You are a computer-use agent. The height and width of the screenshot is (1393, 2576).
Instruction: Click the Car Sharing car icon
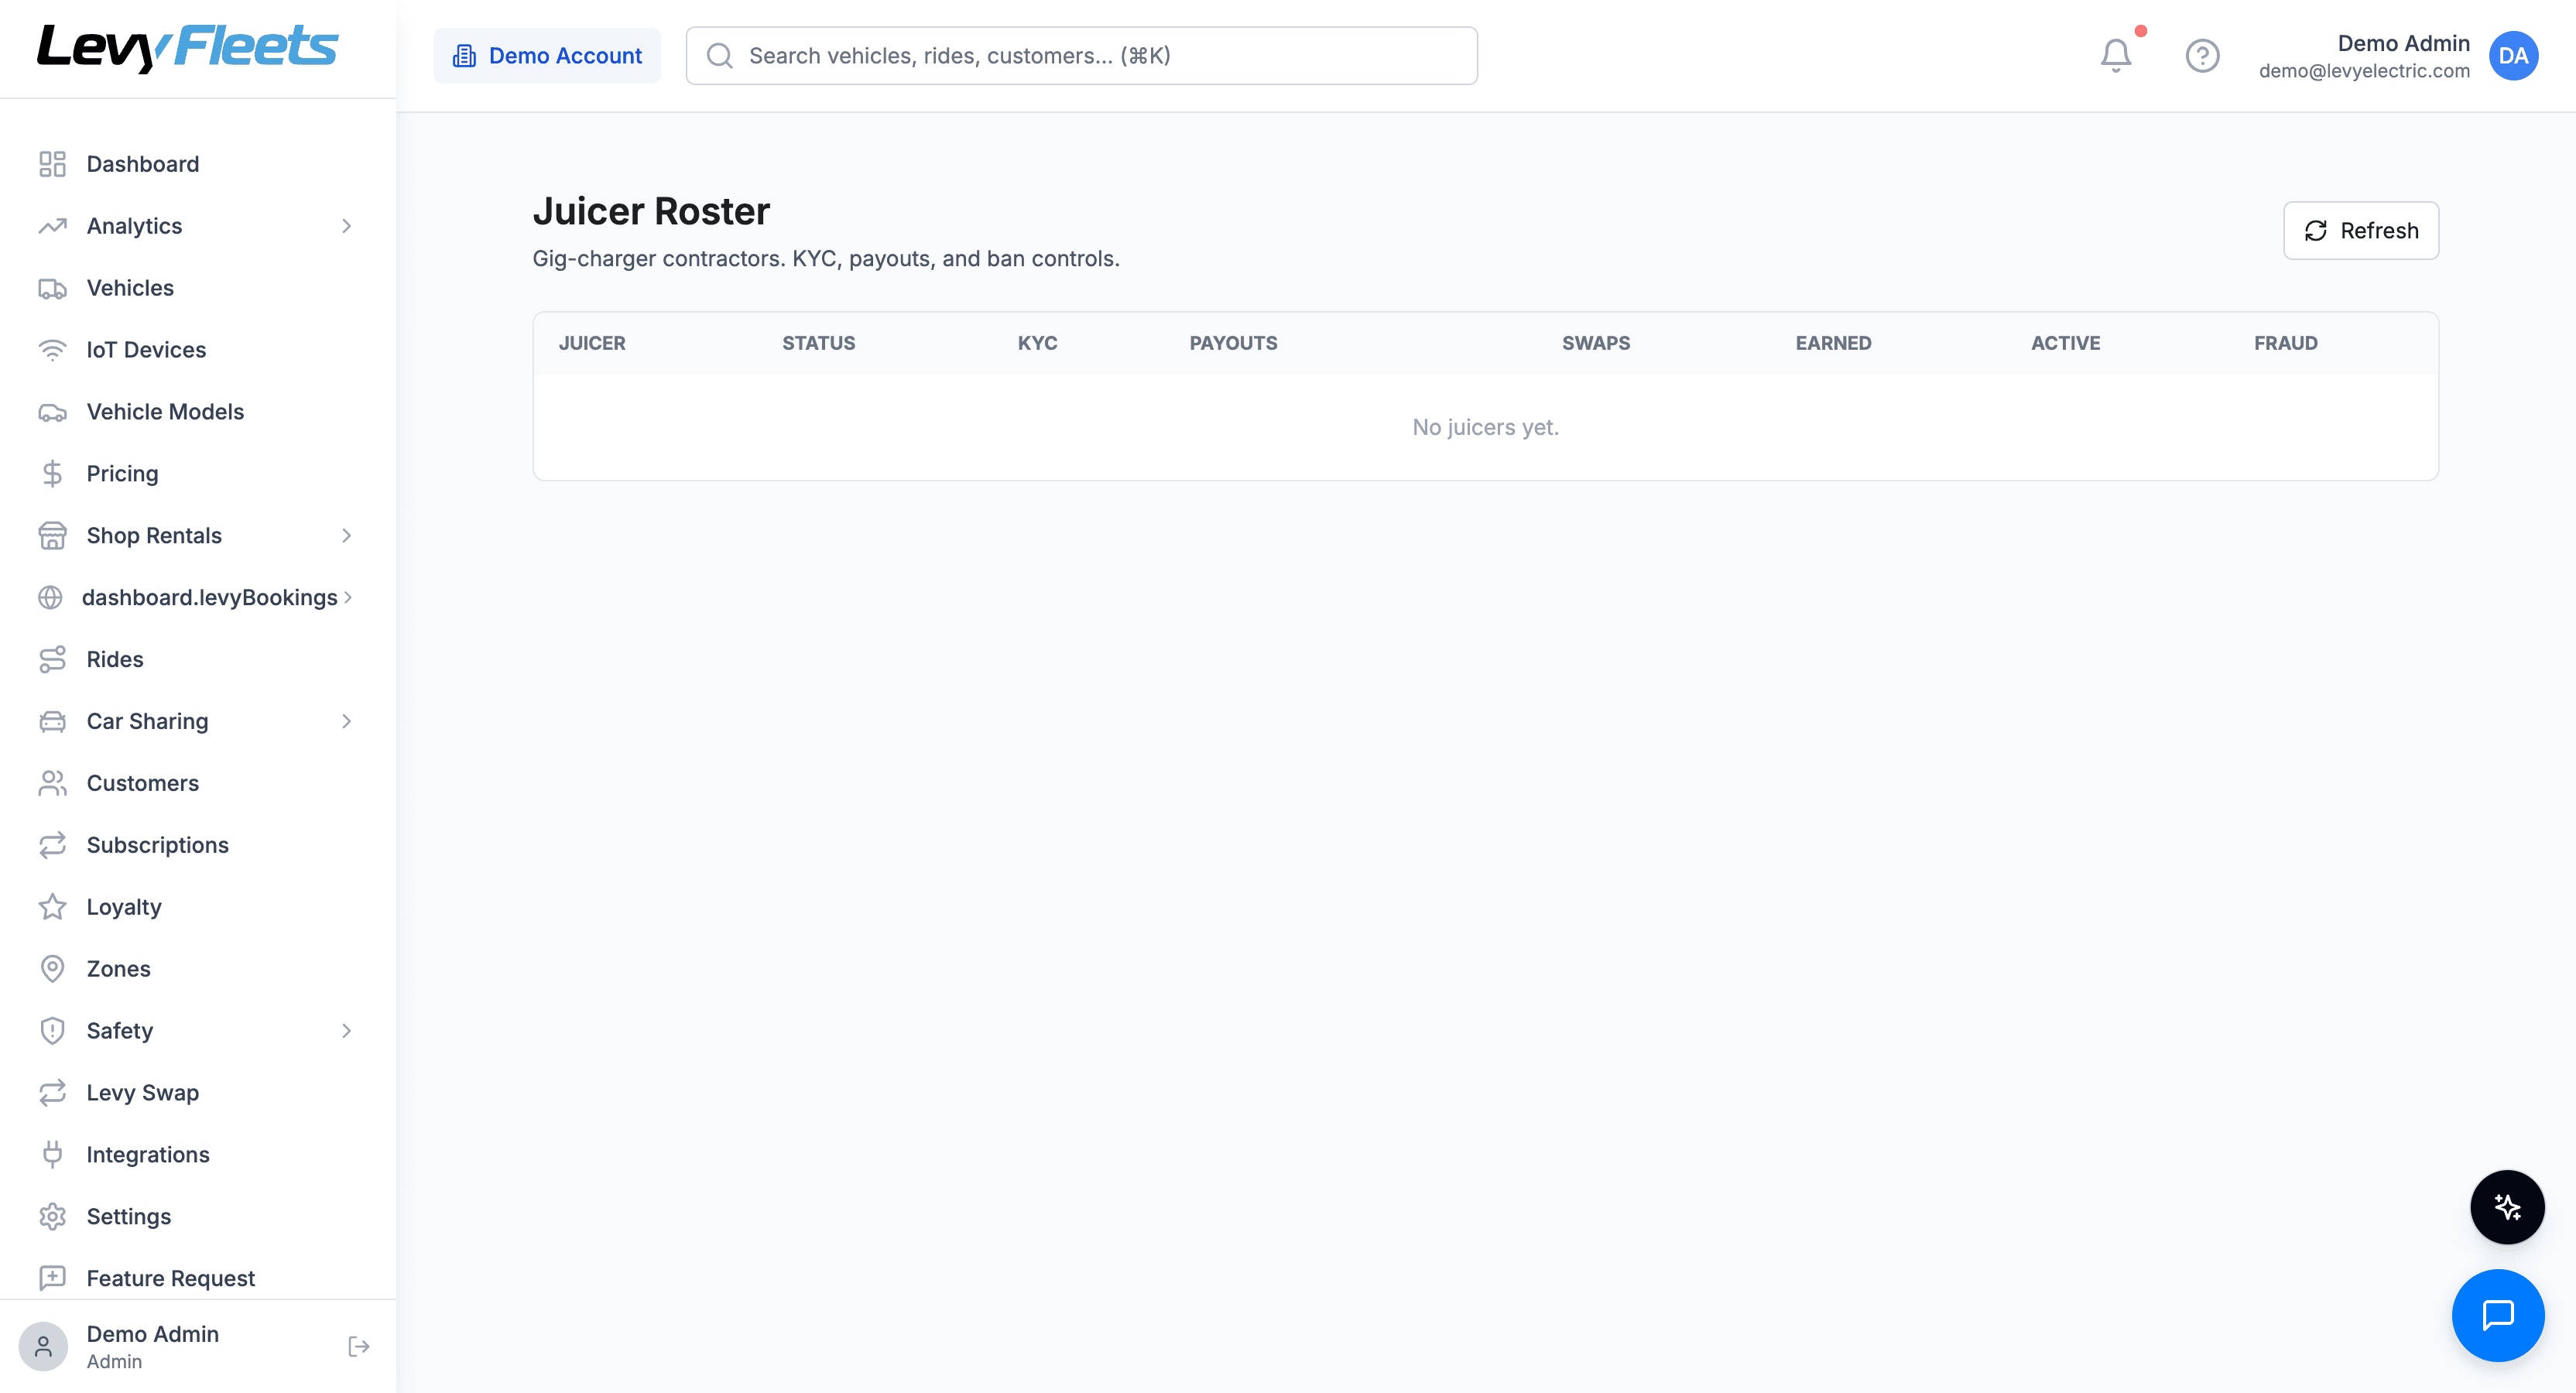point(52,722)
